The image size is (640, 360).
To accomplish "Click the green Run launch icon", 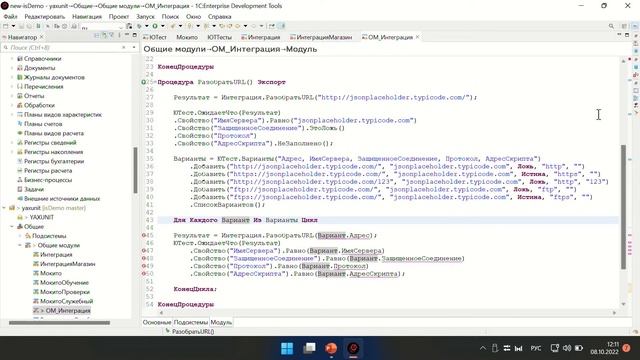I will [155, 26].
